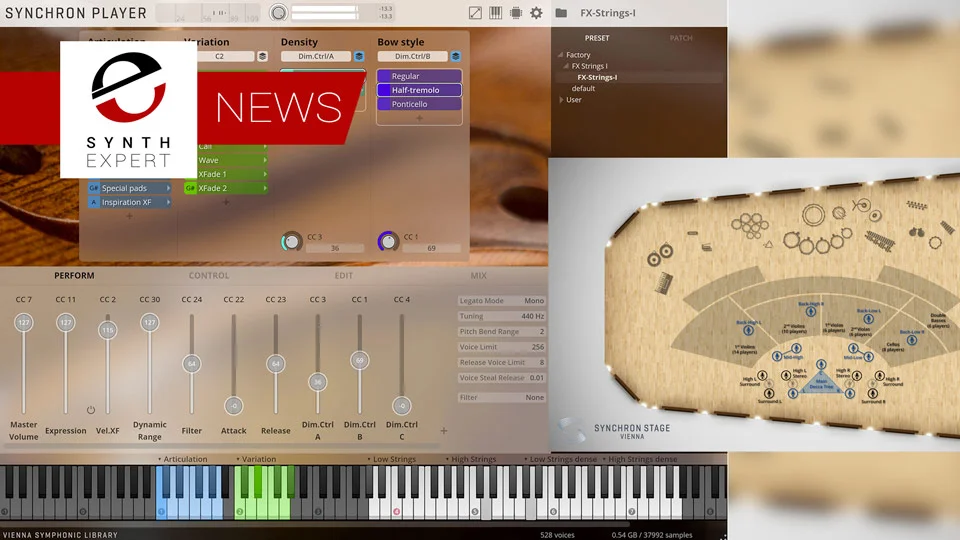Click the CC 3 density knob
960x540 pixels.
[292, 241]
